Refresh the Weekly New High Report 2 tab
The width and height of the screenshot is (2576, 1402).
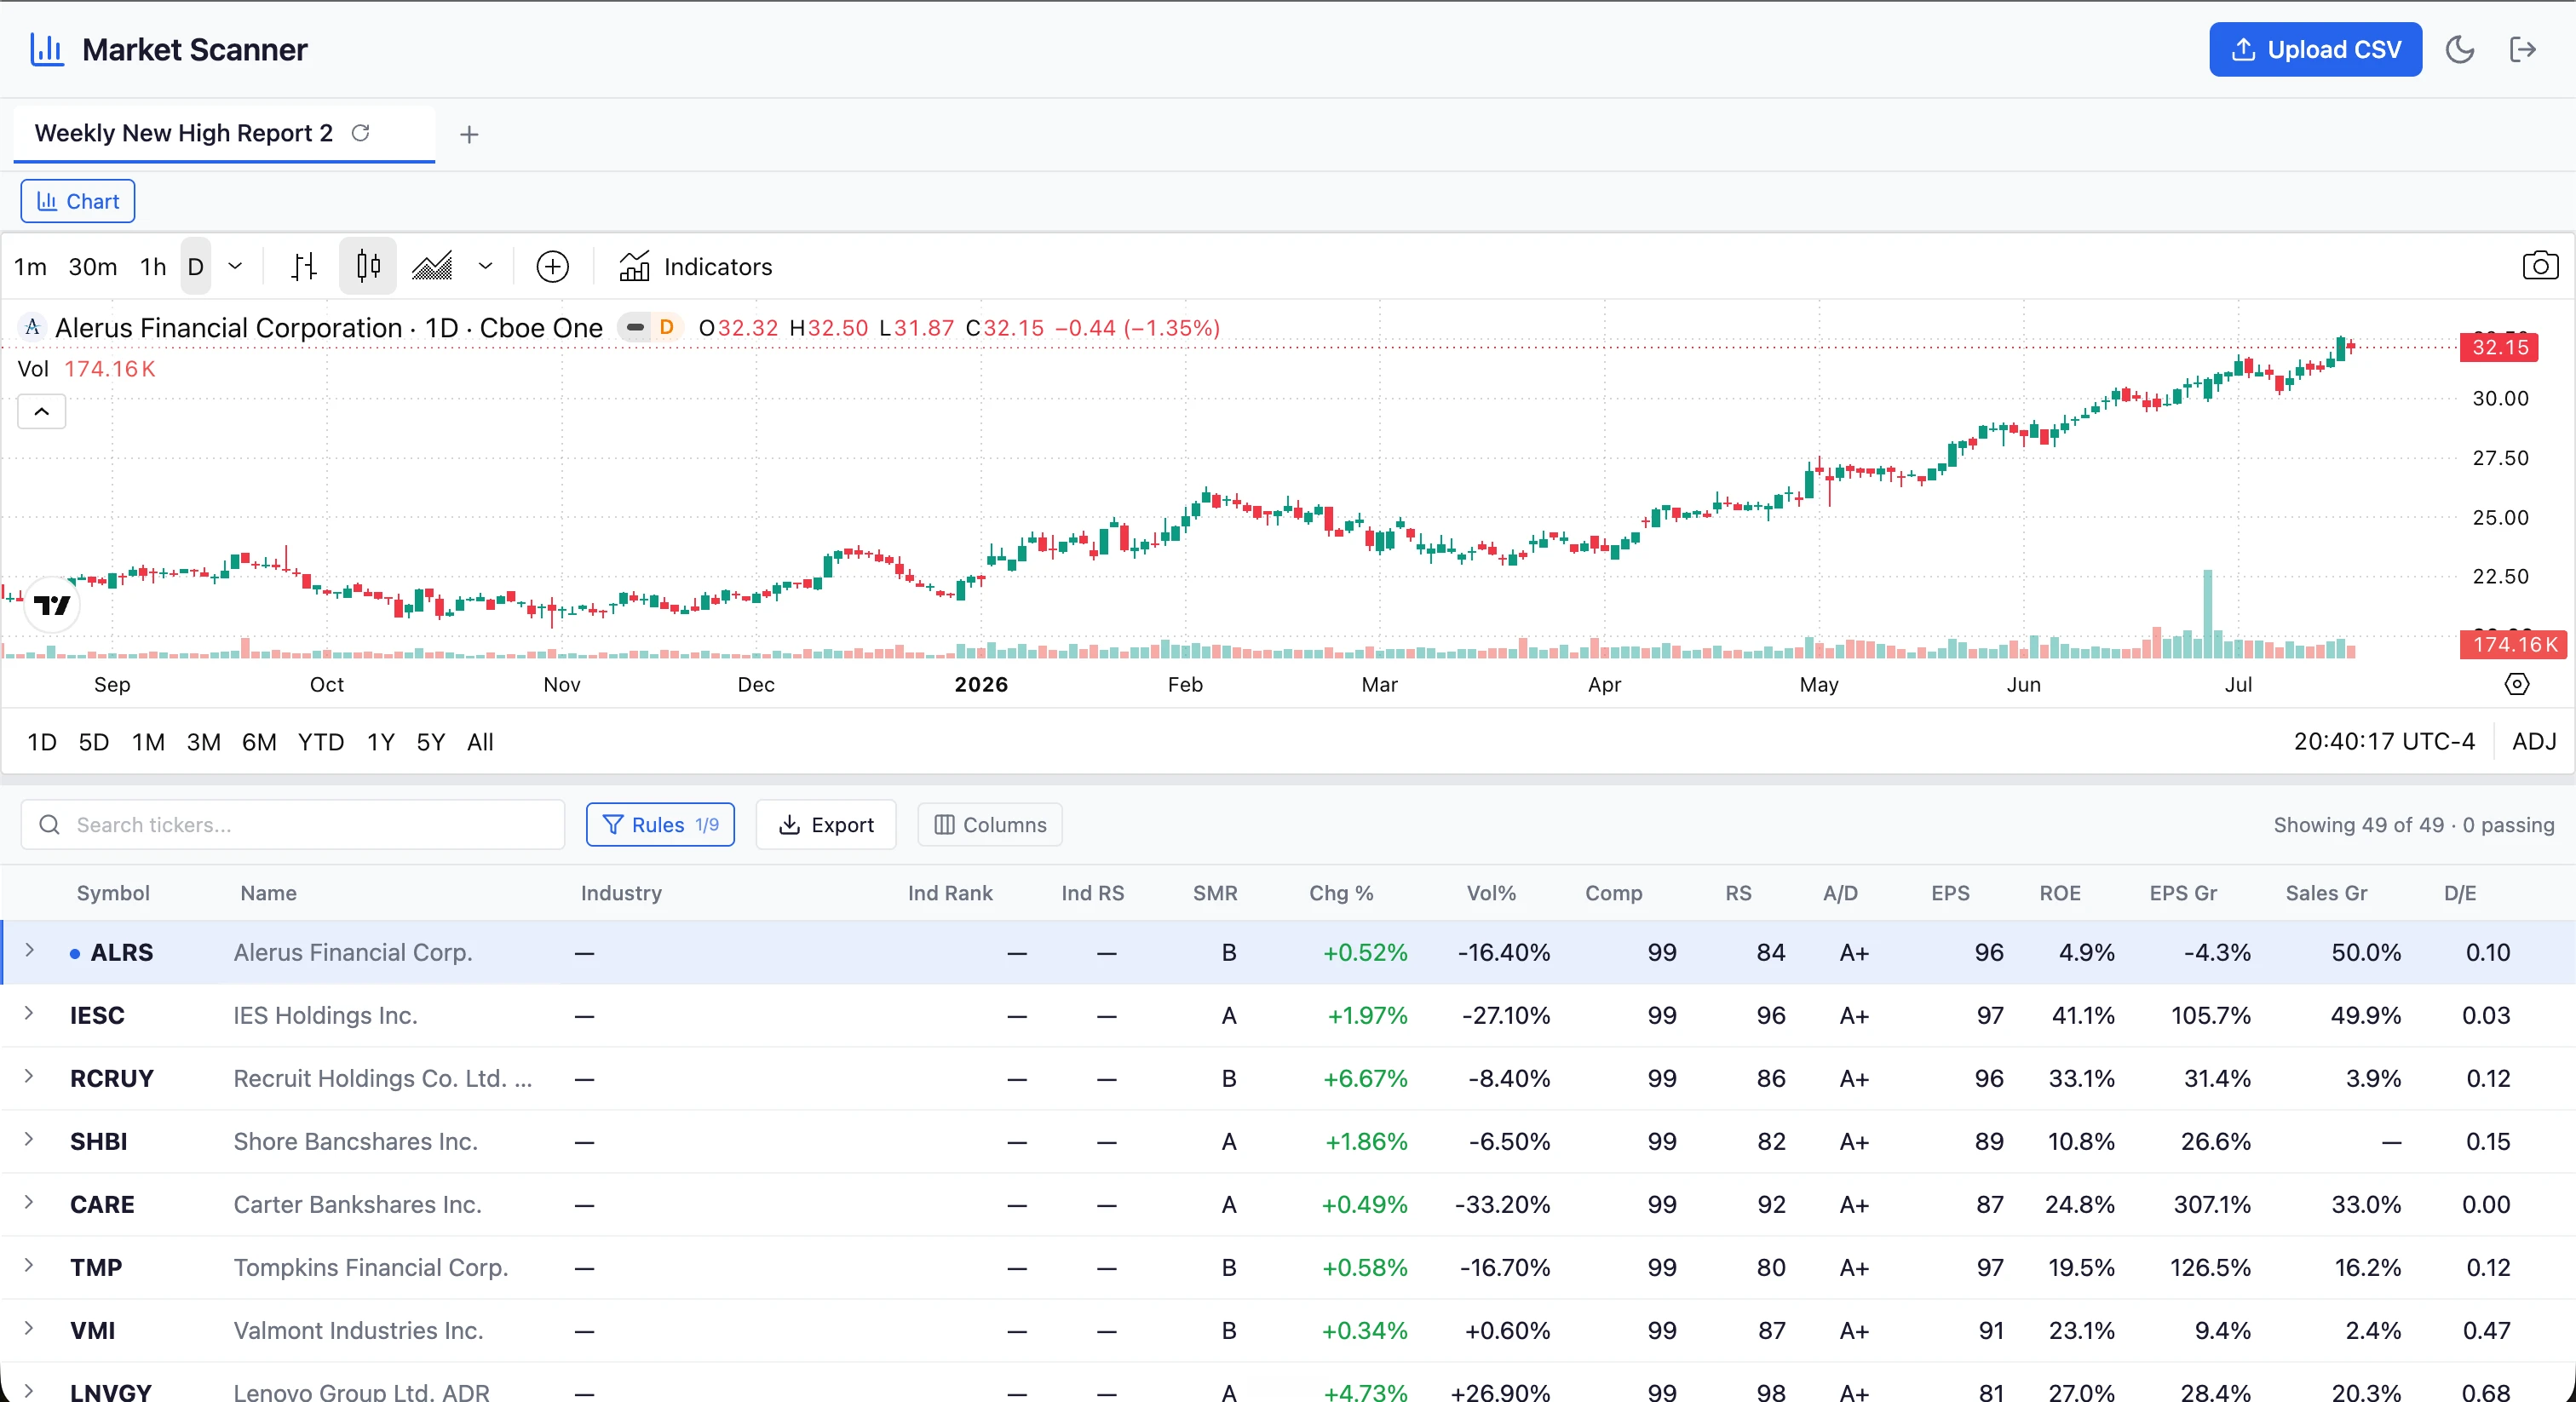[x=361, y=133]
